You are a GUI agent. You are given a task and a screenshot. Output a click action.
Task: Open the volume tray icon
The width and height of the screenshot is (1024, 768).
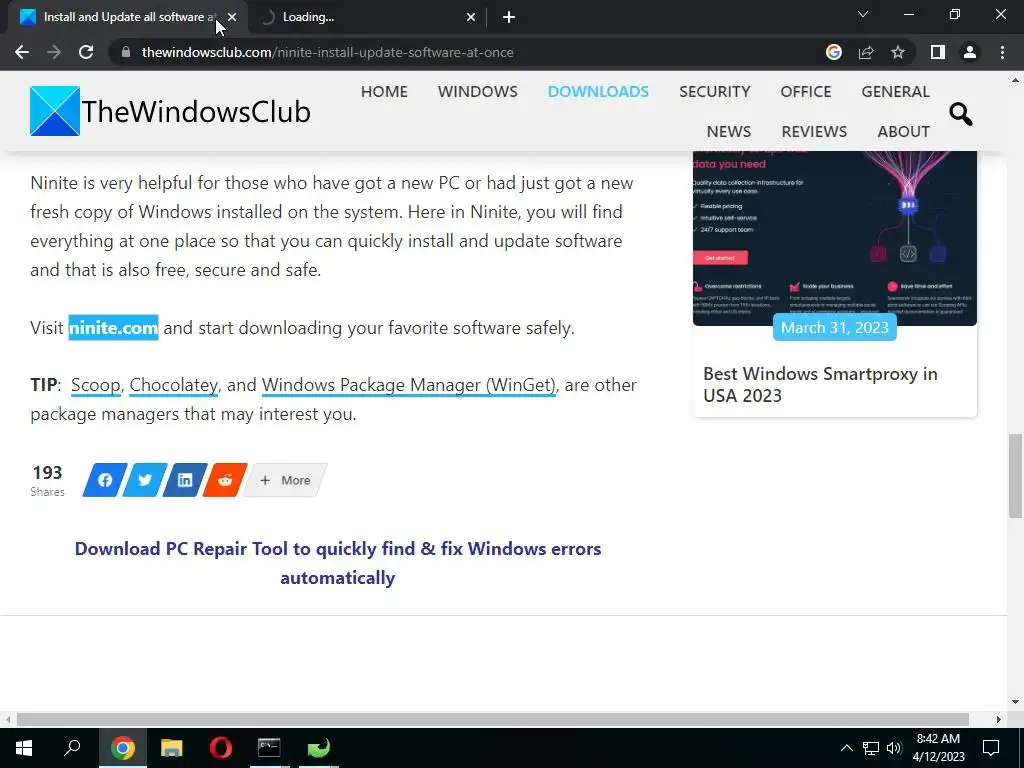point(894,748)
